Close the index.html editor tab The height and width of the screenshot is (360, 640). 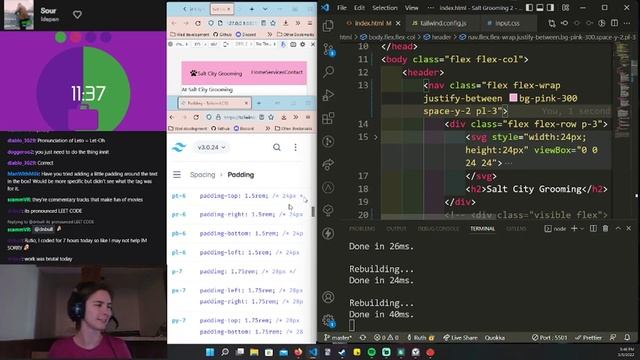[398, 23]
